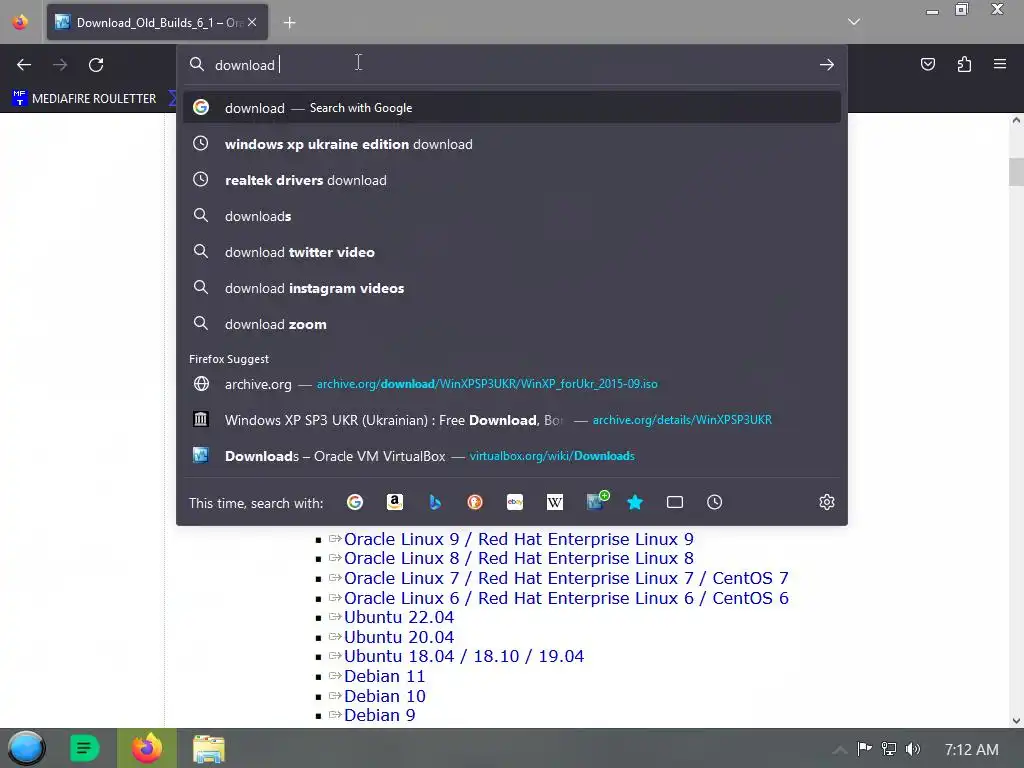Open archive.org WinXP_forUkr ISO suggestion
1024x768 pixels.
(511, 384)
